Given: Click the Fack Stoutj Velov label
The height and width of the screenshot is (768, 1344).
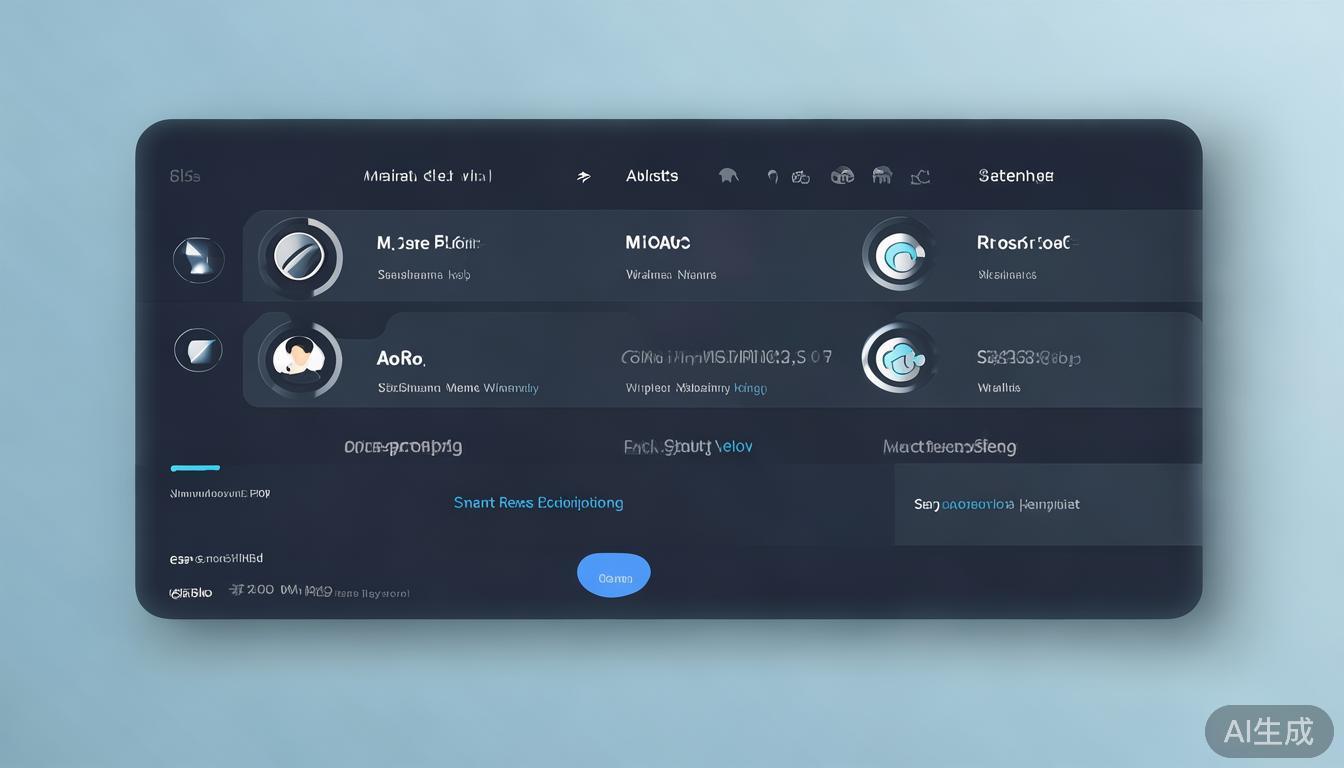Looking at the screenshot, I should (x=688, y=447).
